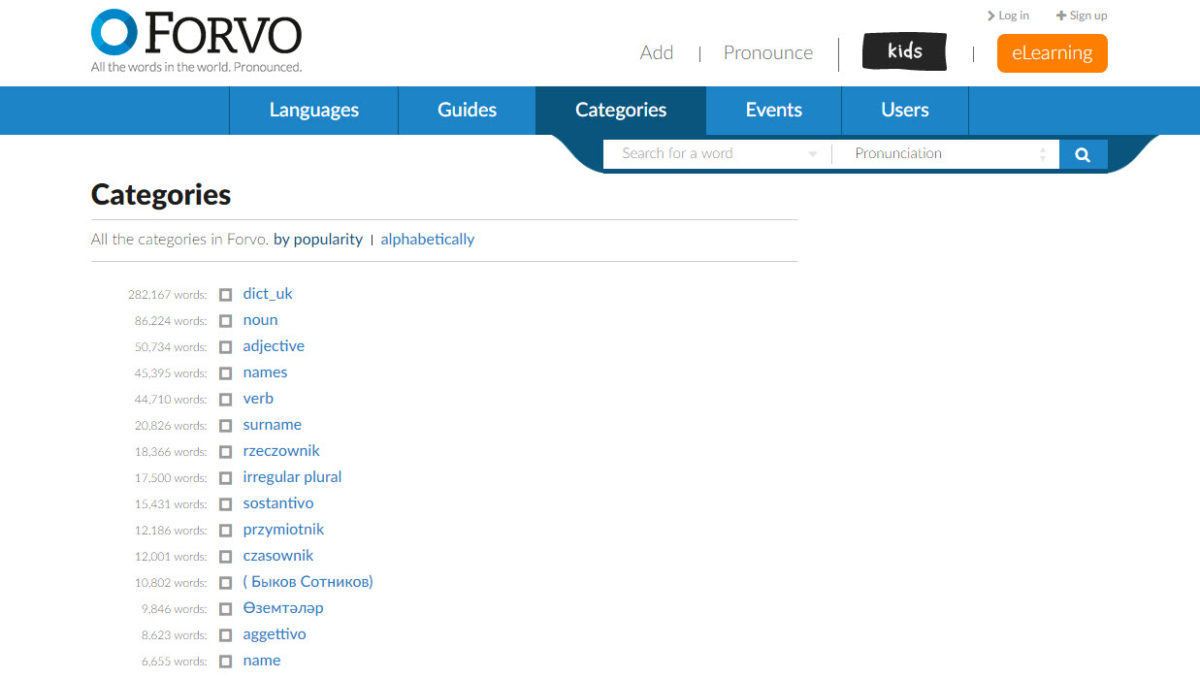1200x679 pixels.
Task: Open the Add link in header
Action: (x=656, y=53)
